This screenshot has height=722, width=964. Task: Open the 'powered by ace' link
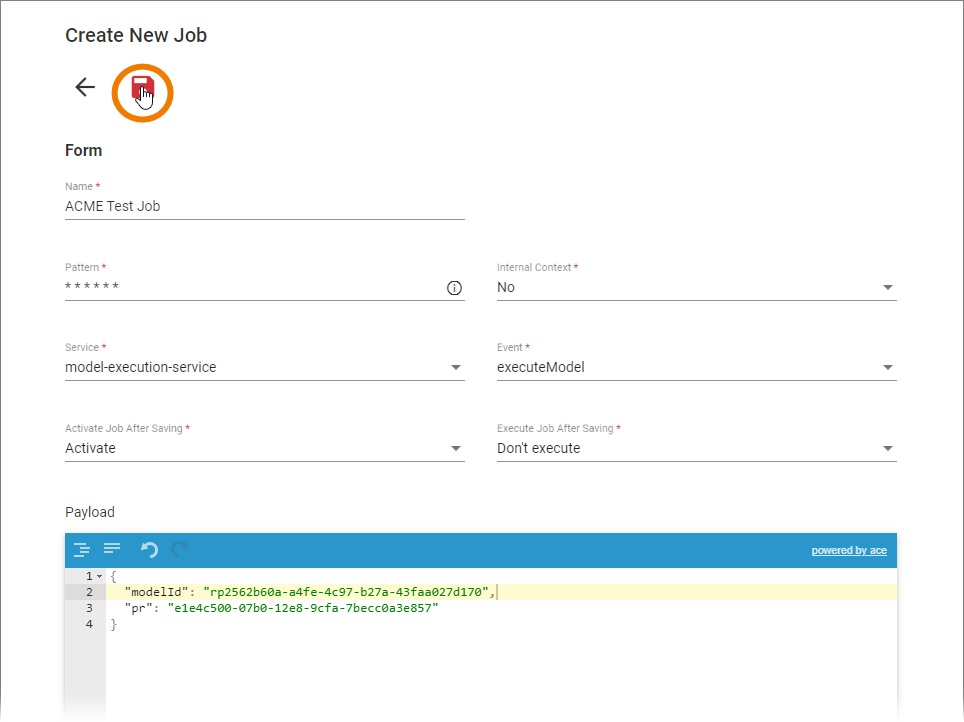848,550
